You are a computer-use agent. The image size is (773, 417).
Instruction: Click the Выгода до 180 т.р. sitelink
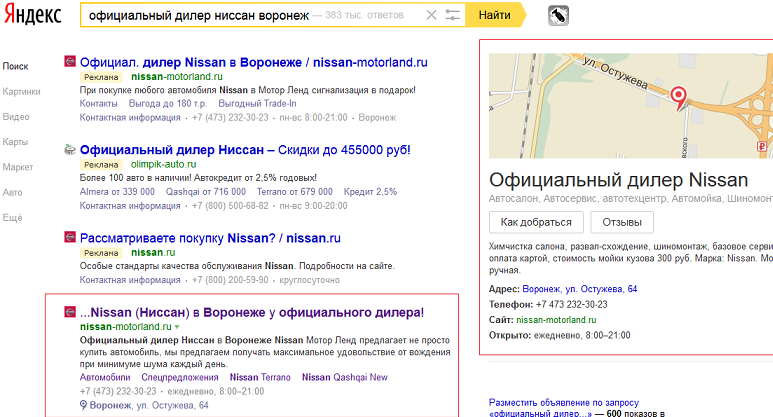[168, 104]
